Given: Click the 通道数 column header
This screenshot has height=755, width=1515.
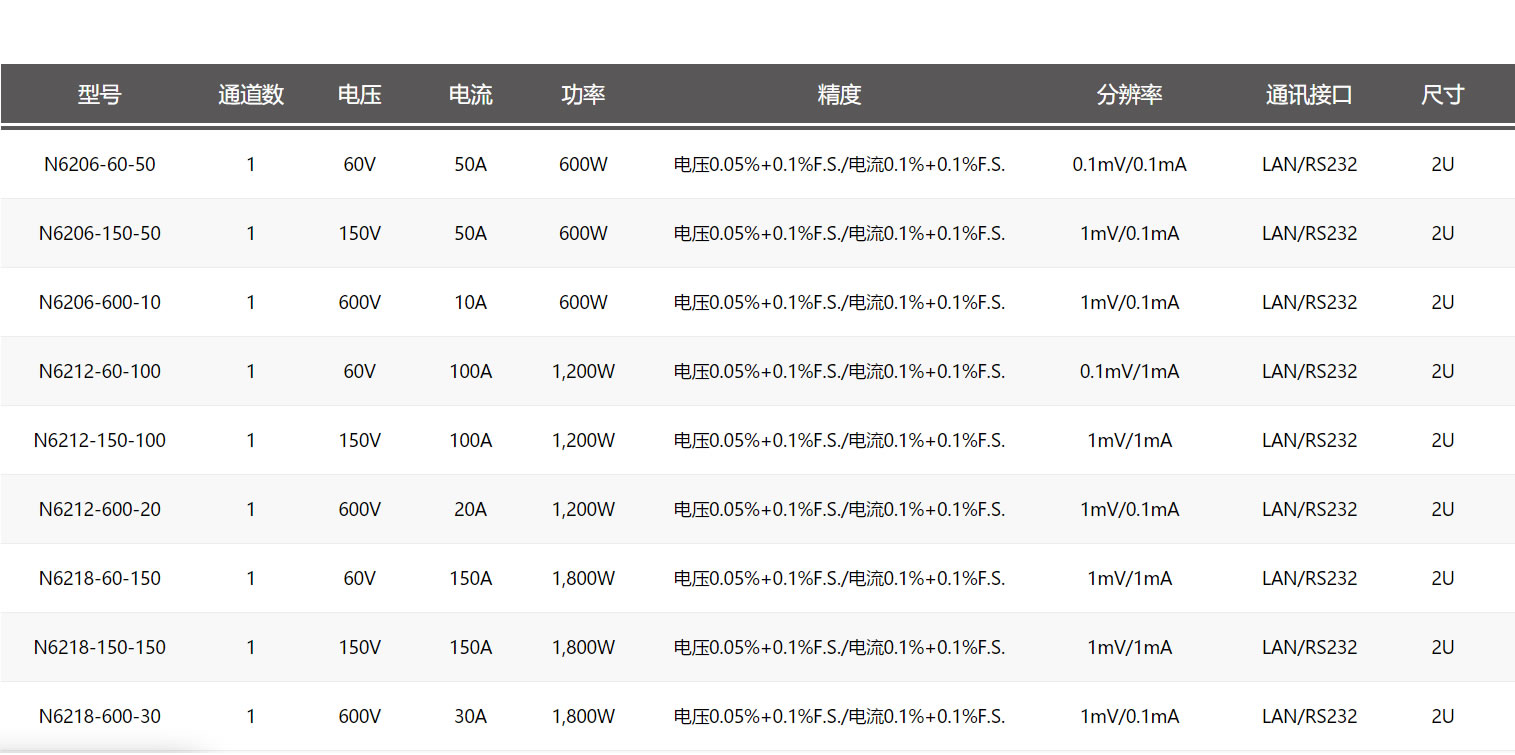Looking at the screenshot, I should coord(251,95).
